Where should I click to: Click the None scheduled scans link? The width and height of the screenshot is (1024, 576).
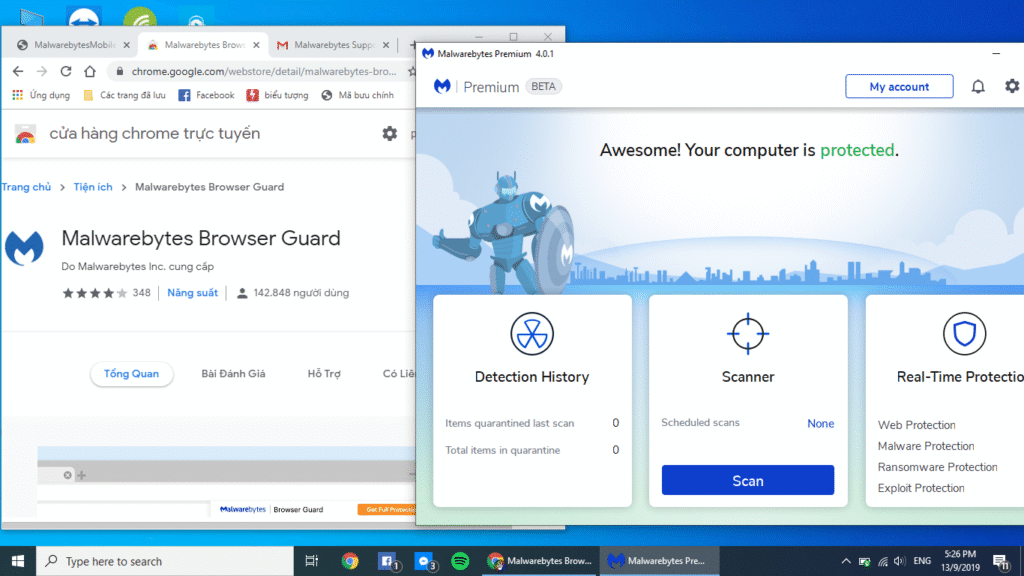coord(820,424)
